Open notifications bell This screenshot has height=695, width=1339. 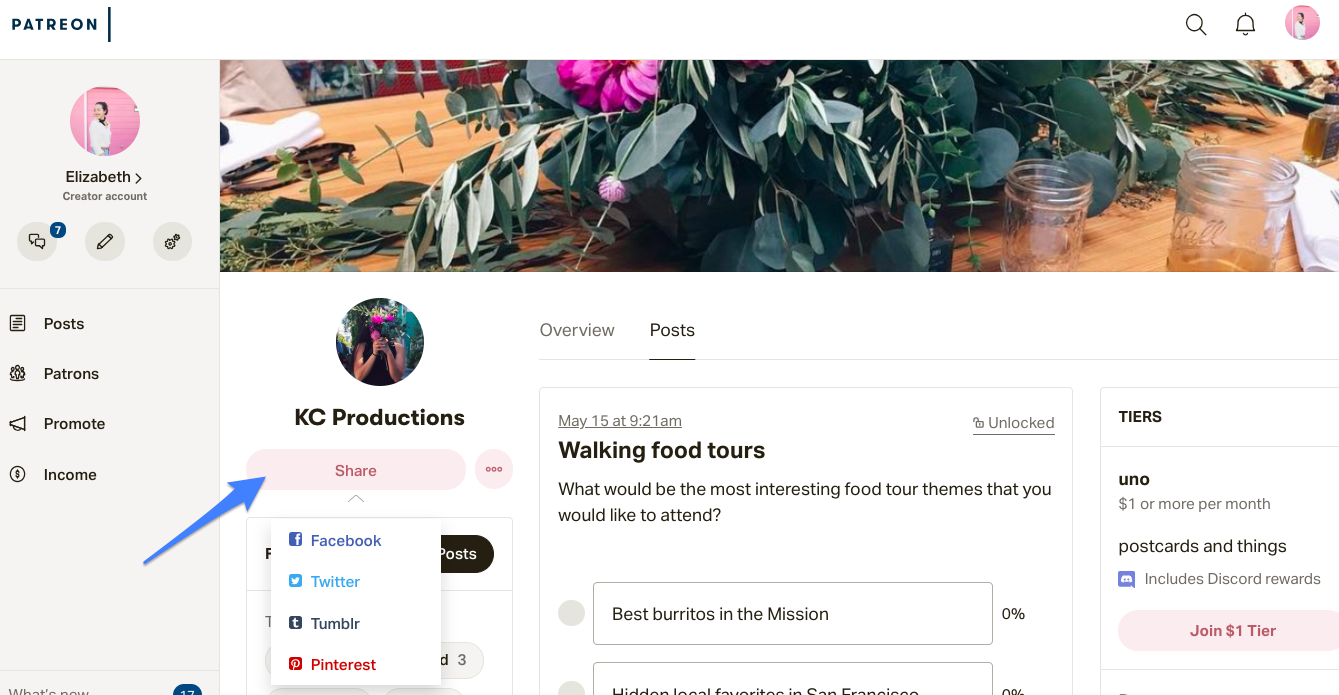1245,25
